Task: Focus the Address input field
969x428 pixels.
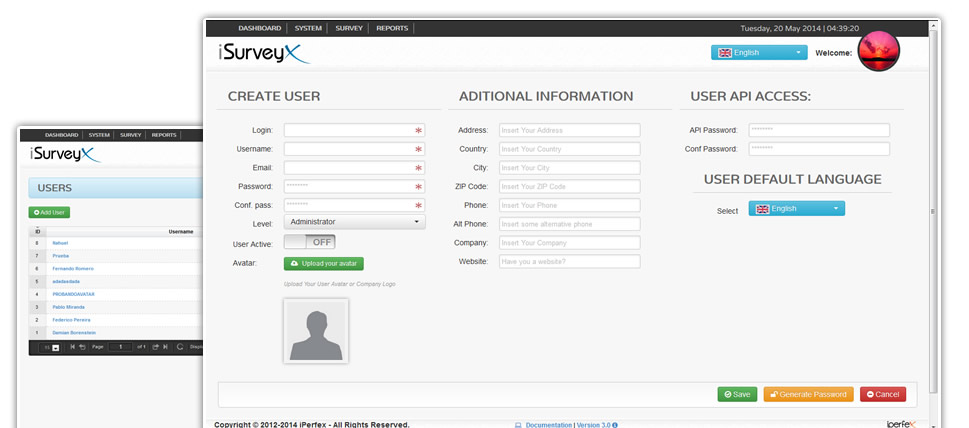Action: tap(570, 130)
